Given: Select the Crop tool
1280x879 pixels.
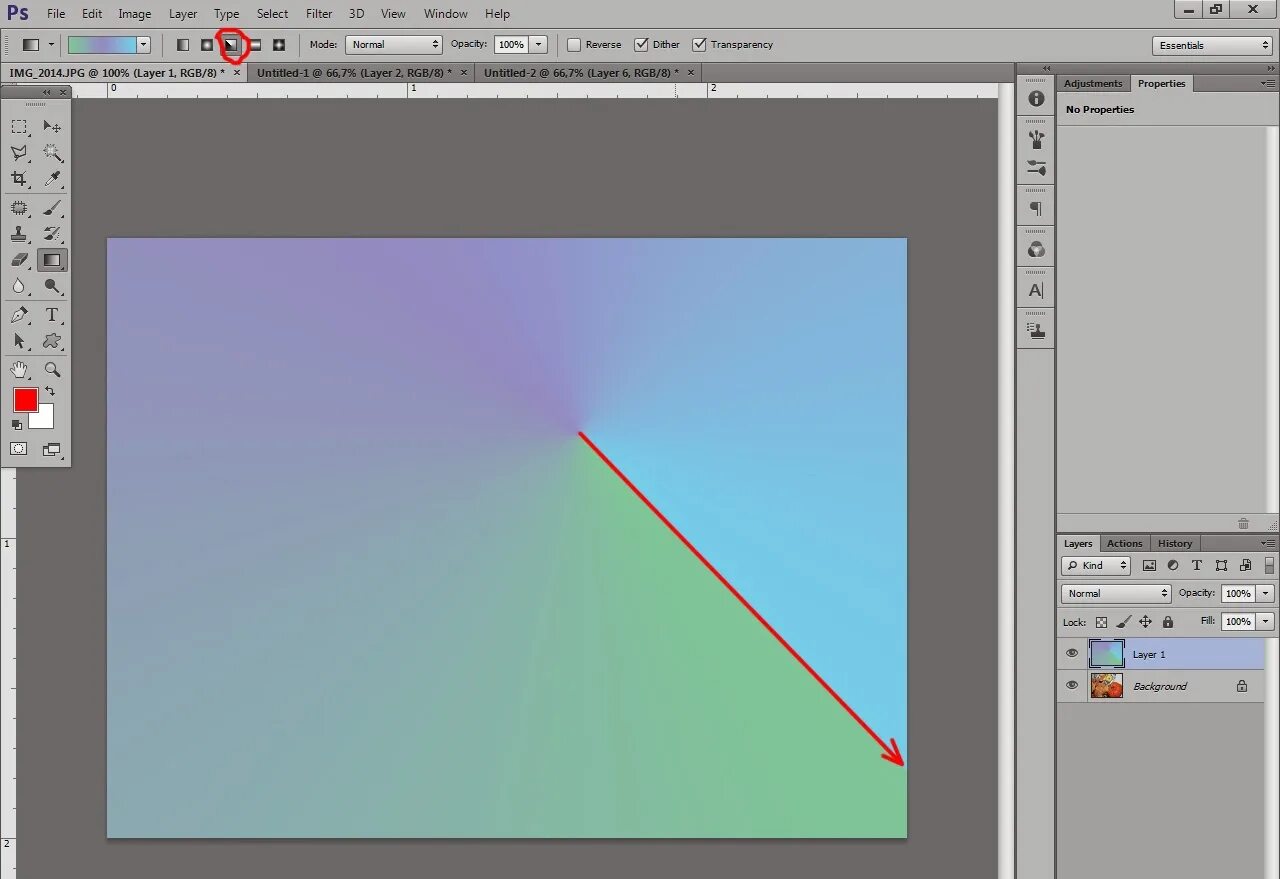Looking at the screenshot, I should click(x=19, y=179).
